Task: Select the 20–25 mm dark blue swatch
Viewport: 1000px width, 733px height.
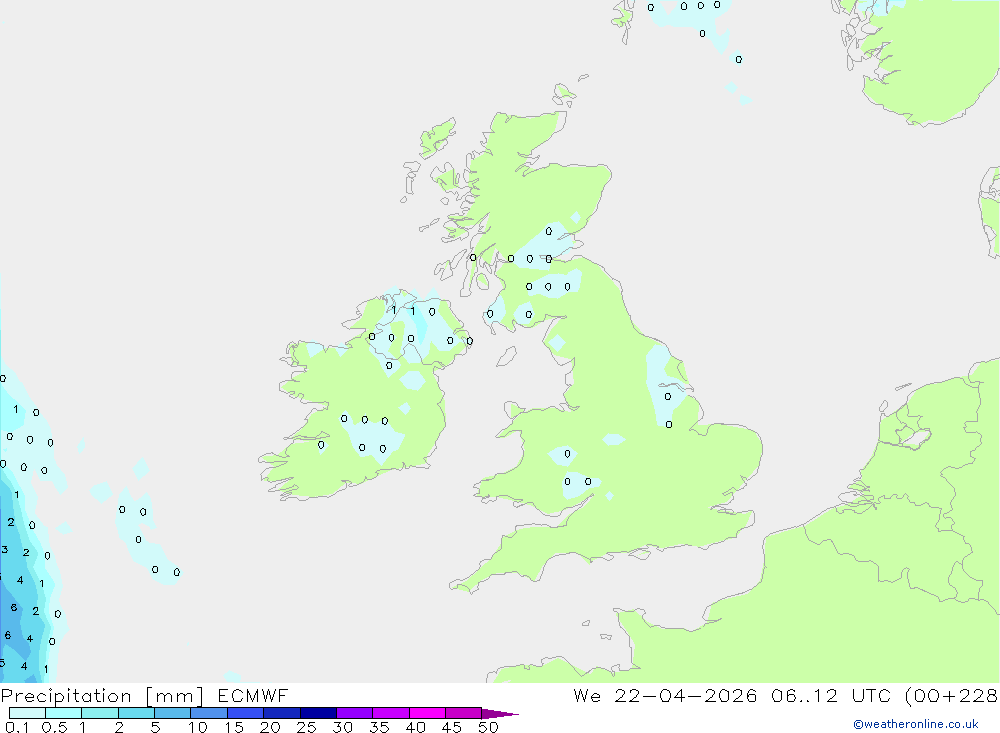Action: click(282, 713)
